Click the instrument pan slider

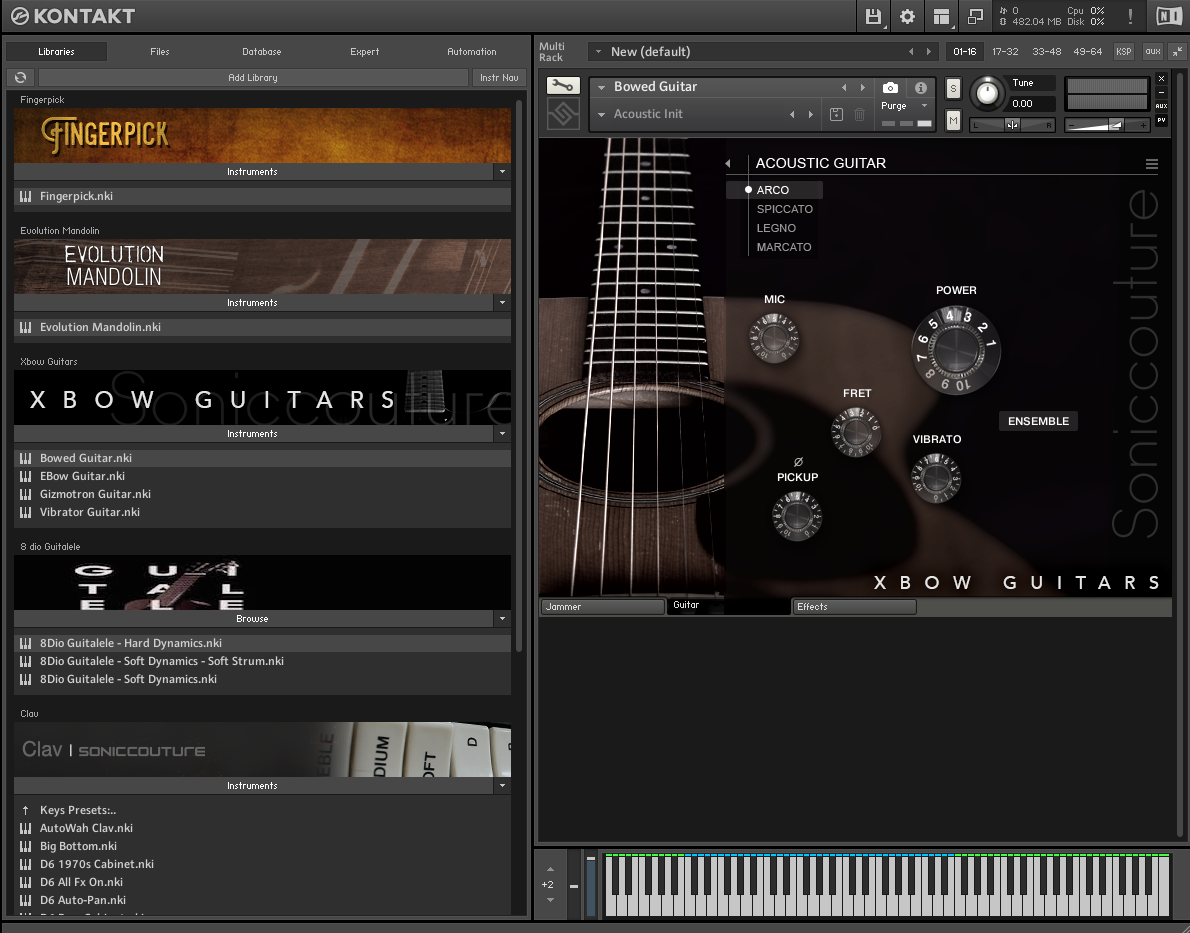(1012, 125)
